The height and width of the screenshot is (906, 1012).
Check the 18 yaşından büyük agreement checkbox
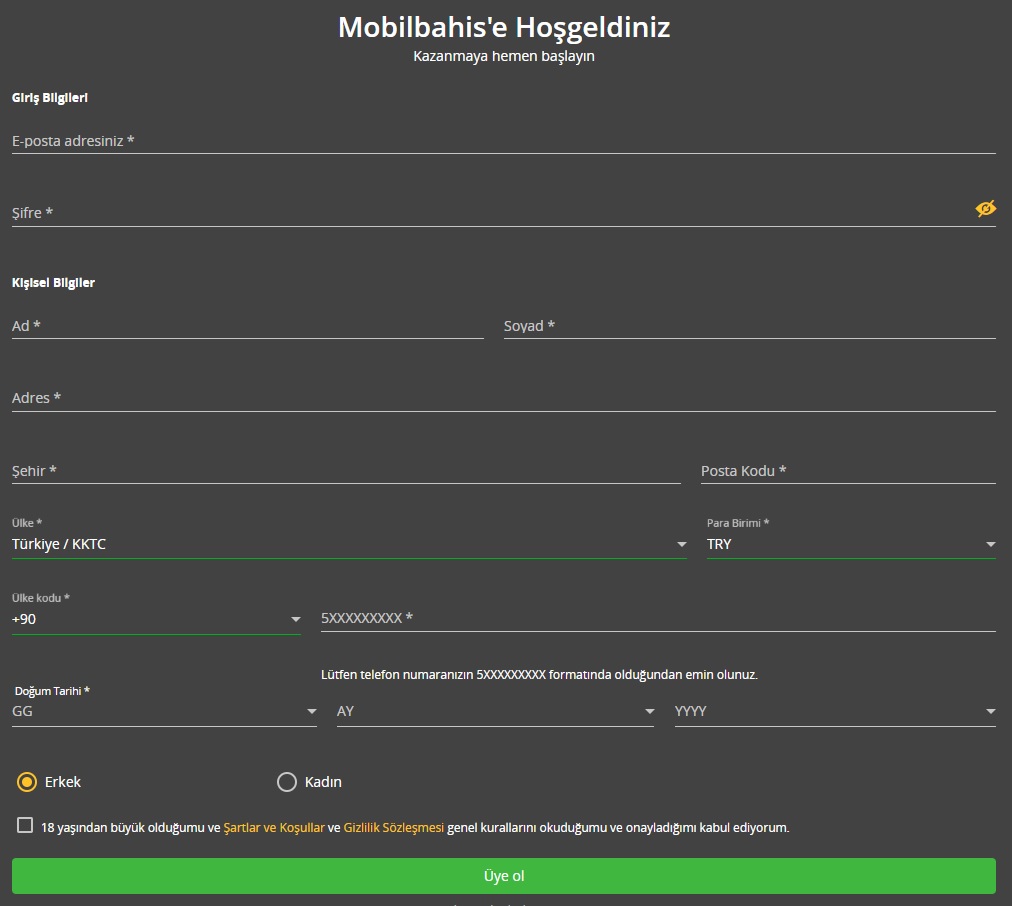pos(25,825)
